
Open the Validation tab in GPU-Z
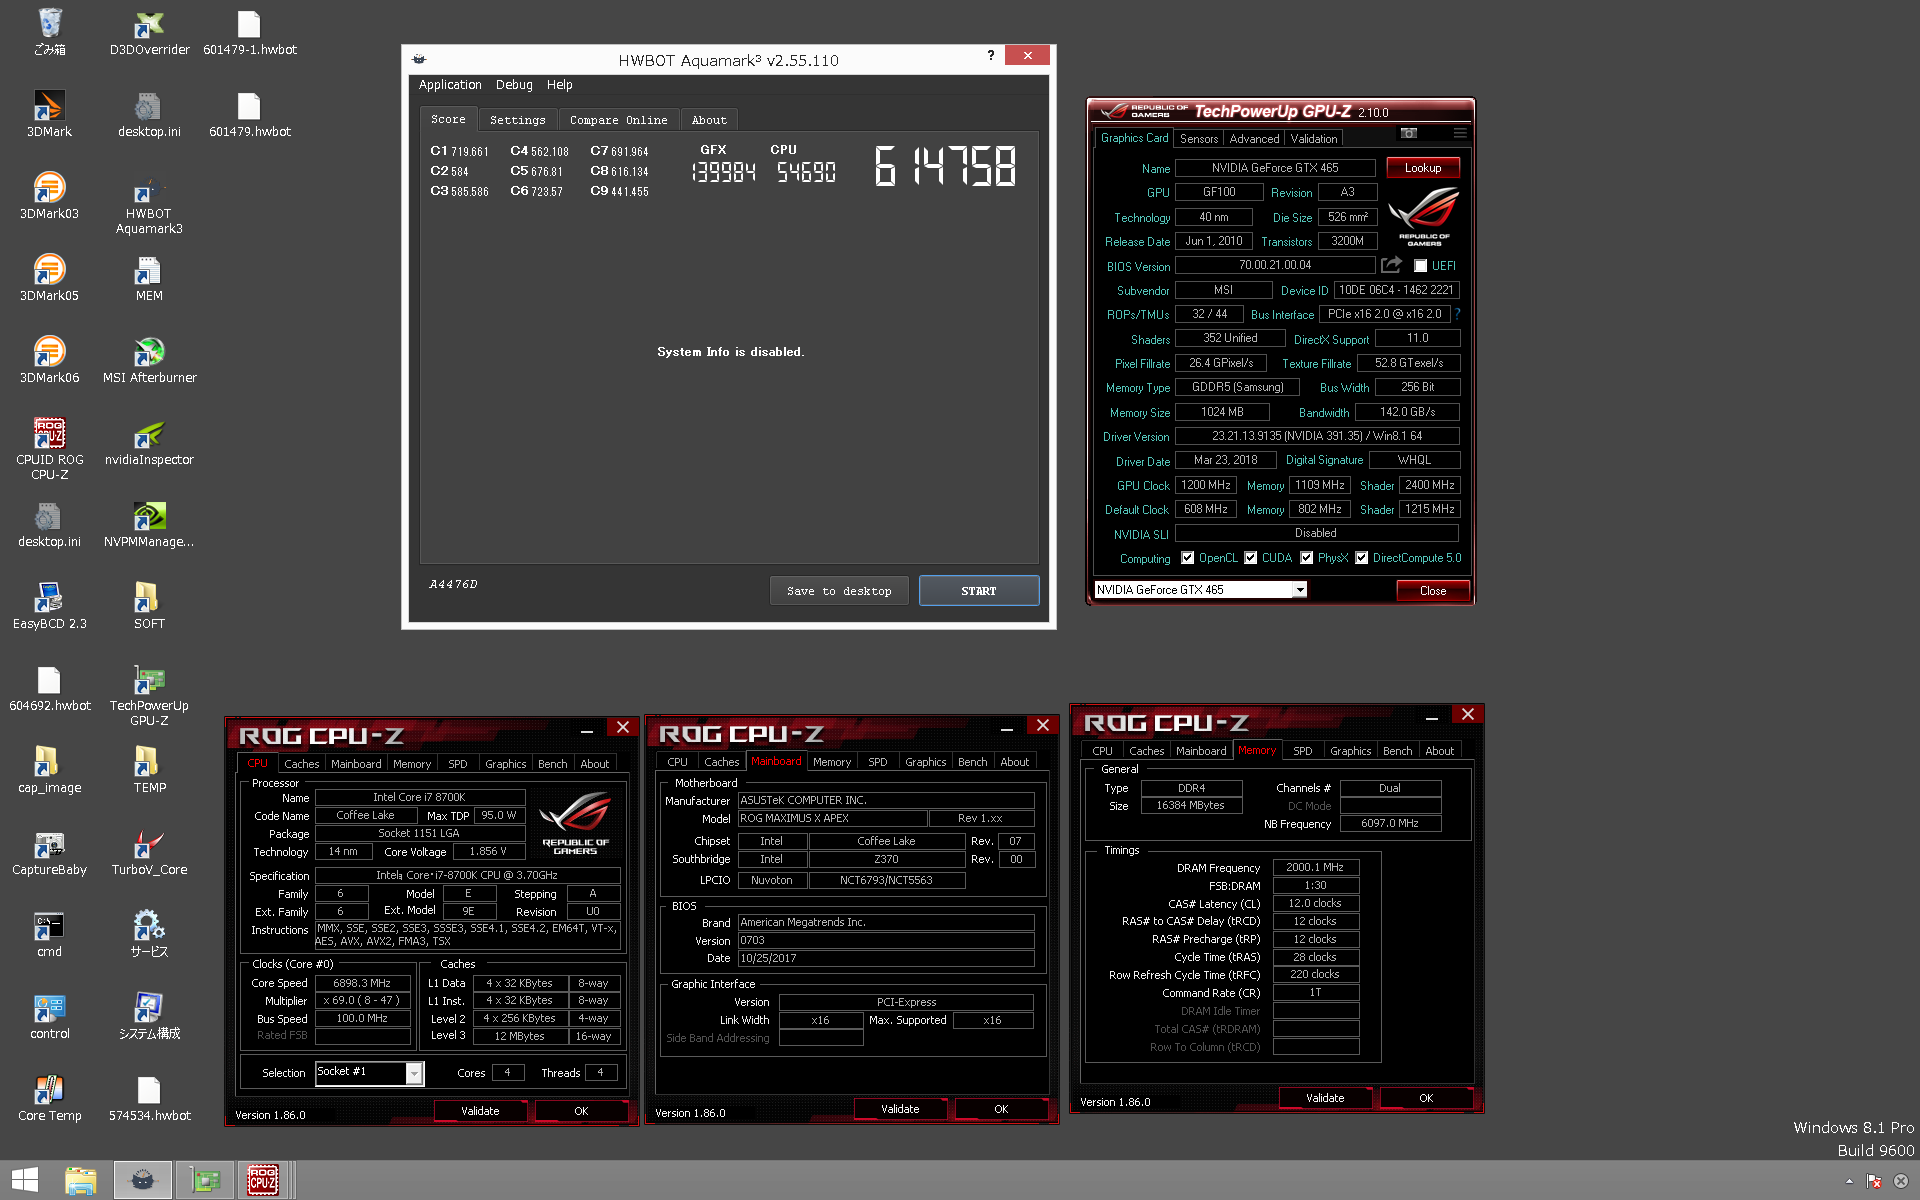click(x=1314, y=139)
